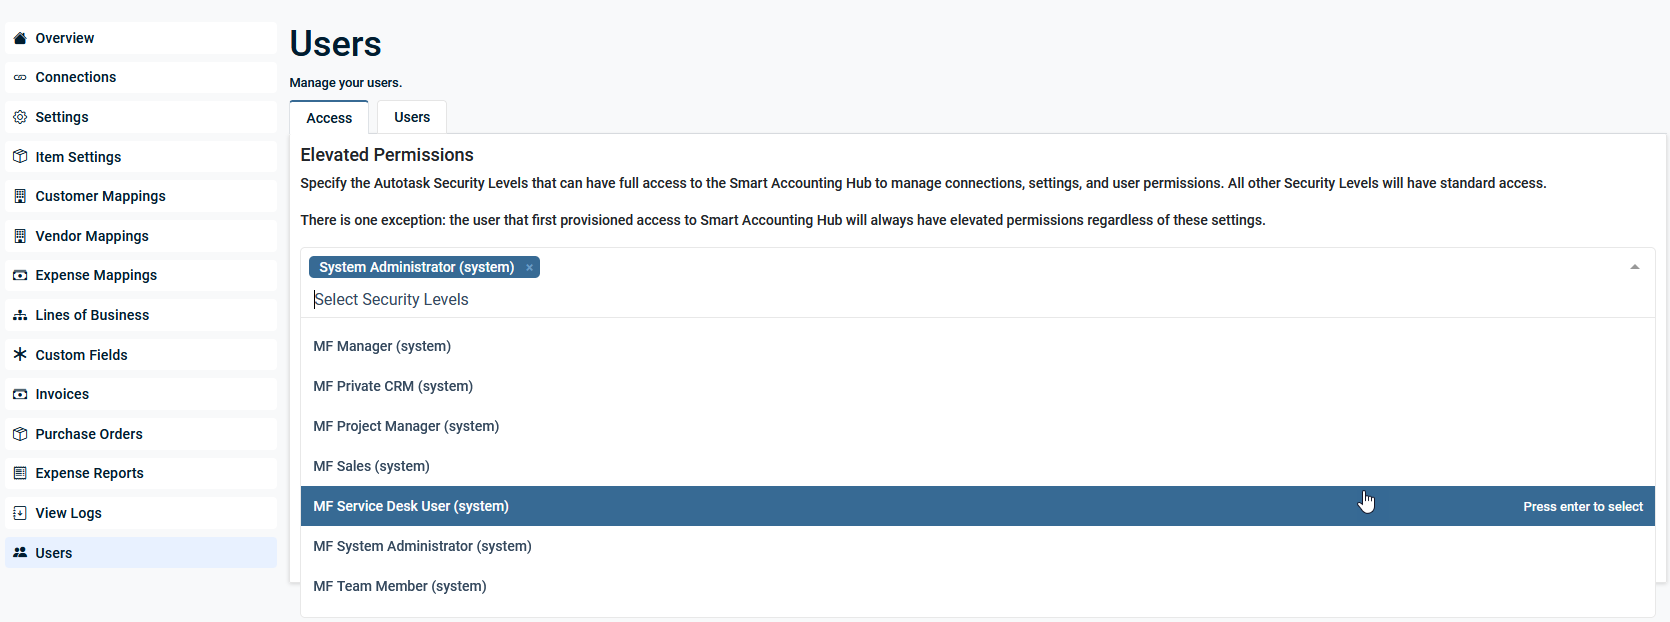Click the Settings gear icon
The image size is (1670, 622).
[x=20, y=117]
